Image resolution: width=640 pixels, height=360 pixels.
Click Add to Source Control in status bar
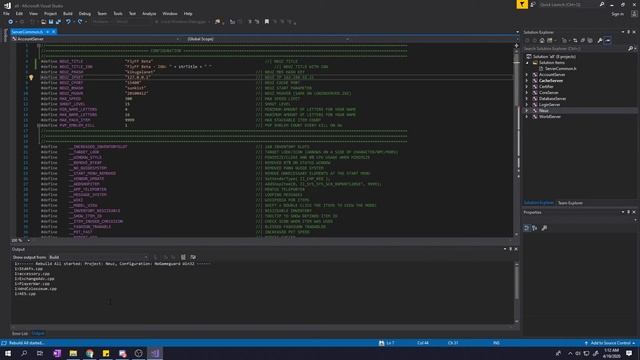(611, 343)
